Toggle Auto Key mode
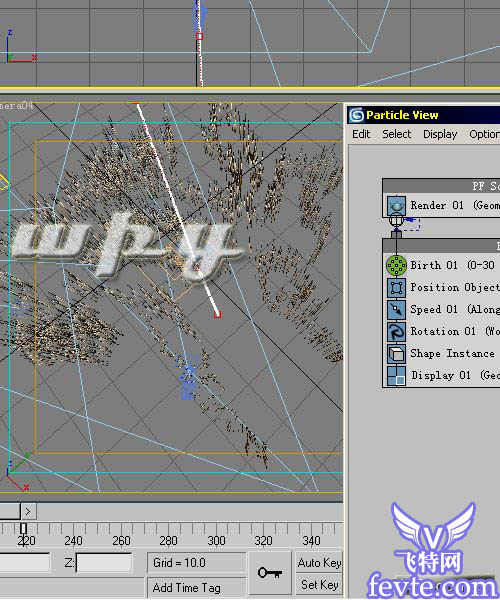 click(319, 563)
